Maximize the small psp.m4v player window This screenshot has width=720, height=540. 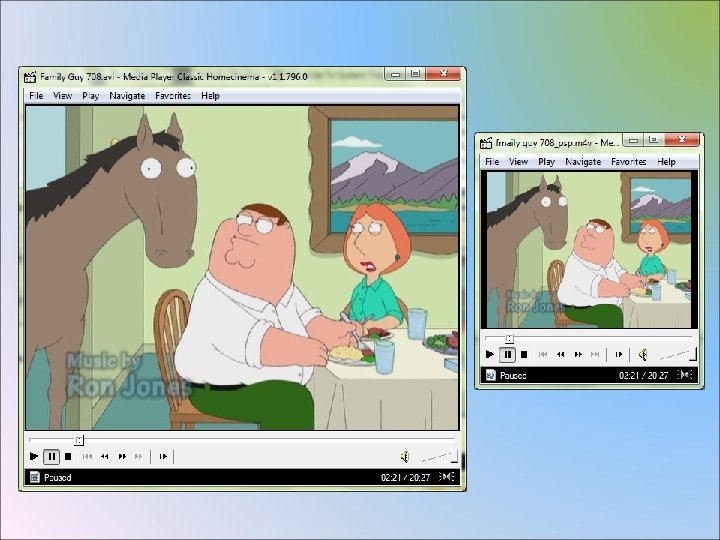[x=654, y=140]
